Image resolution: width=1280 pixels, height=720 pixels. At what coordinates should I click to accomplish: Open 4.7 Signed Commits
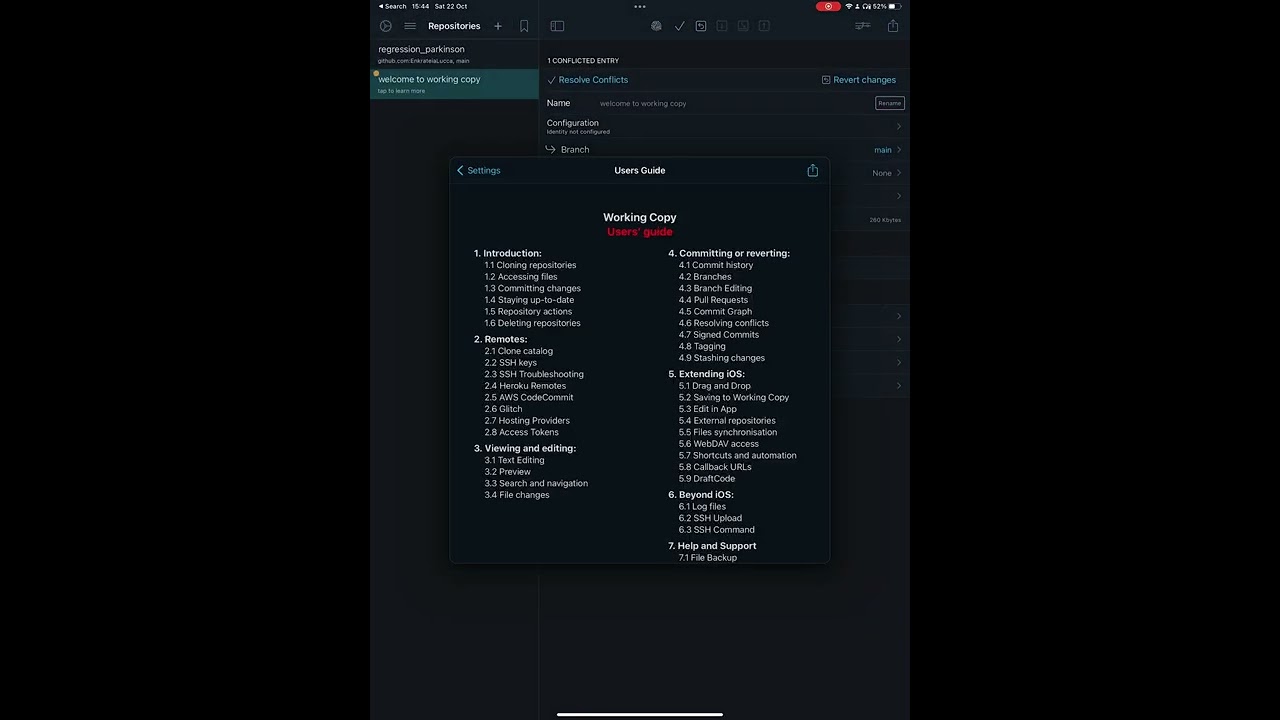click(x=719, y=335)
